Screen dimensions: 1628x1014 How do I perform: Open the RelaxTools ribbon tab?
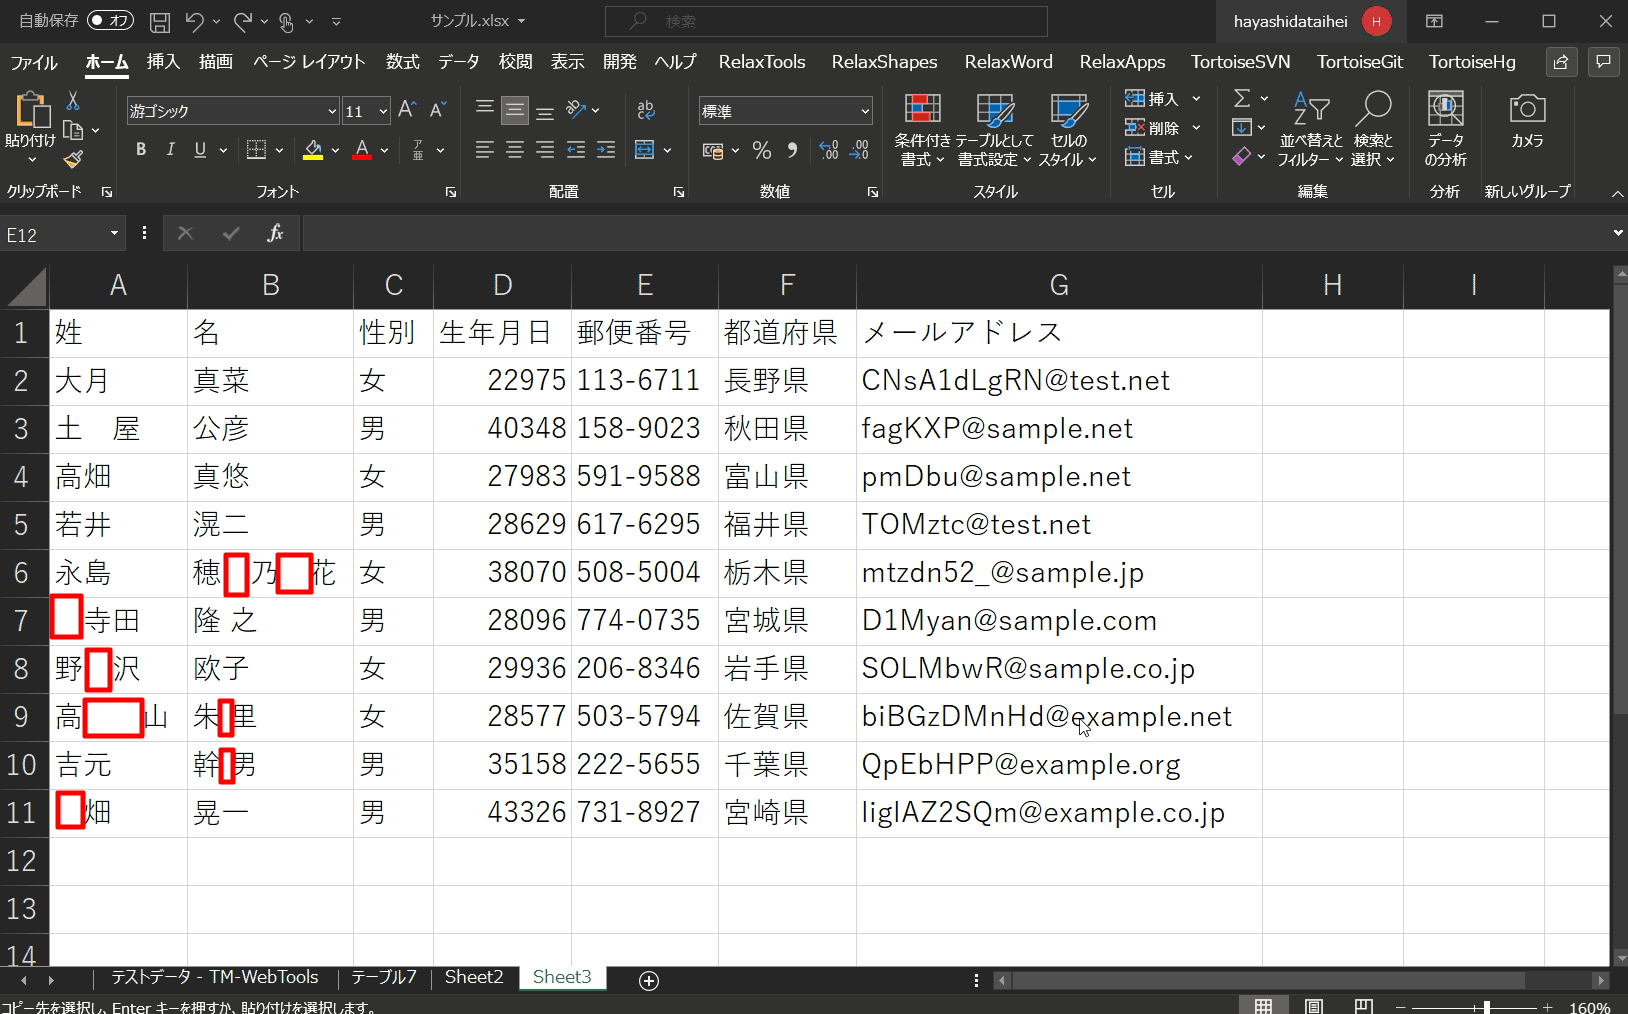pyautogui.click(x=761, y=62)
